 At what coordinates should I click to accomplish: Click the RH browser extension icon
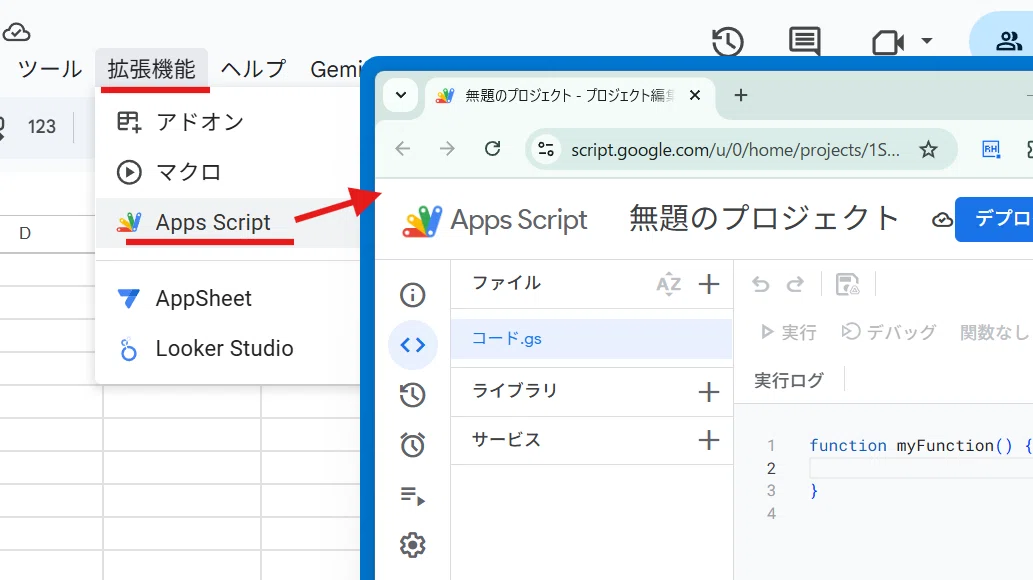pos(991,150)
